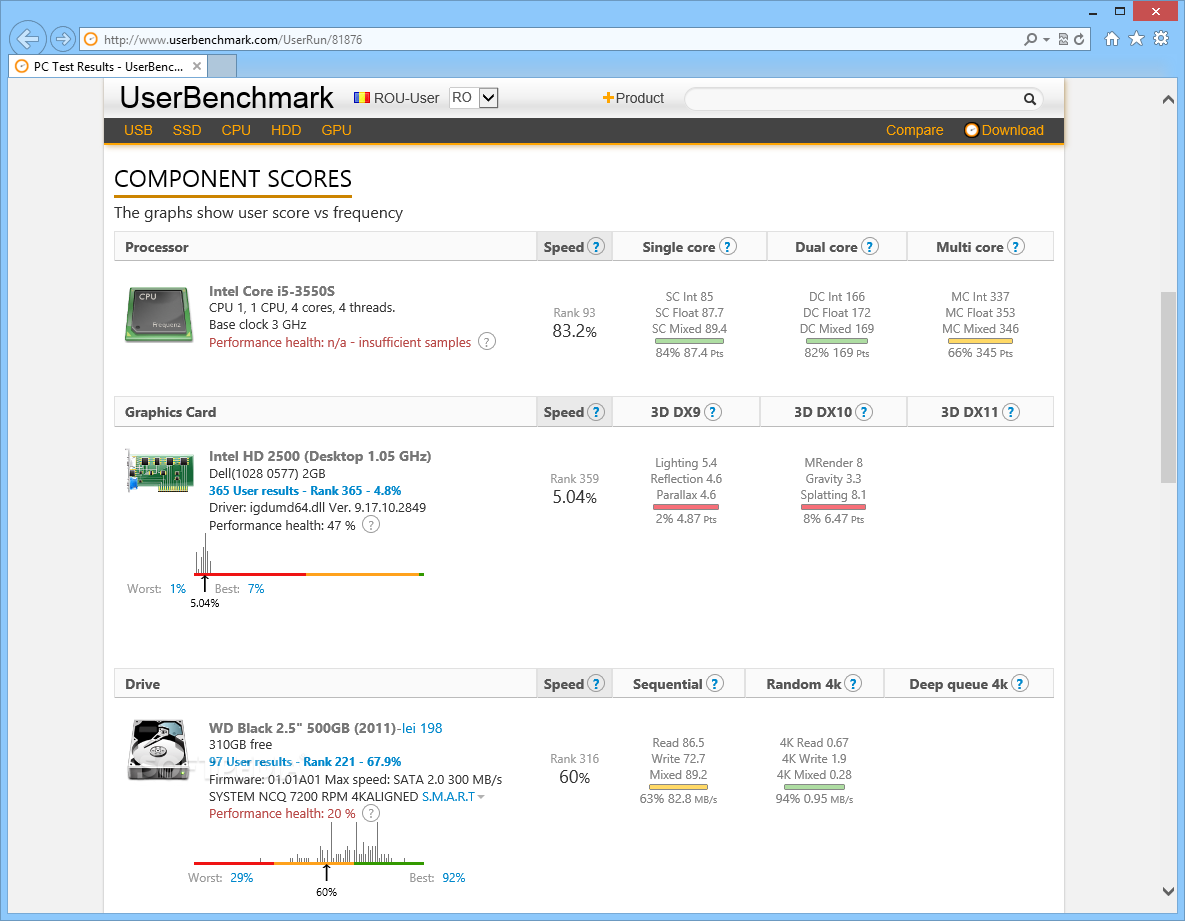Open the HDD menu item
1185x921 pixels.
click(x=286, y=130)
